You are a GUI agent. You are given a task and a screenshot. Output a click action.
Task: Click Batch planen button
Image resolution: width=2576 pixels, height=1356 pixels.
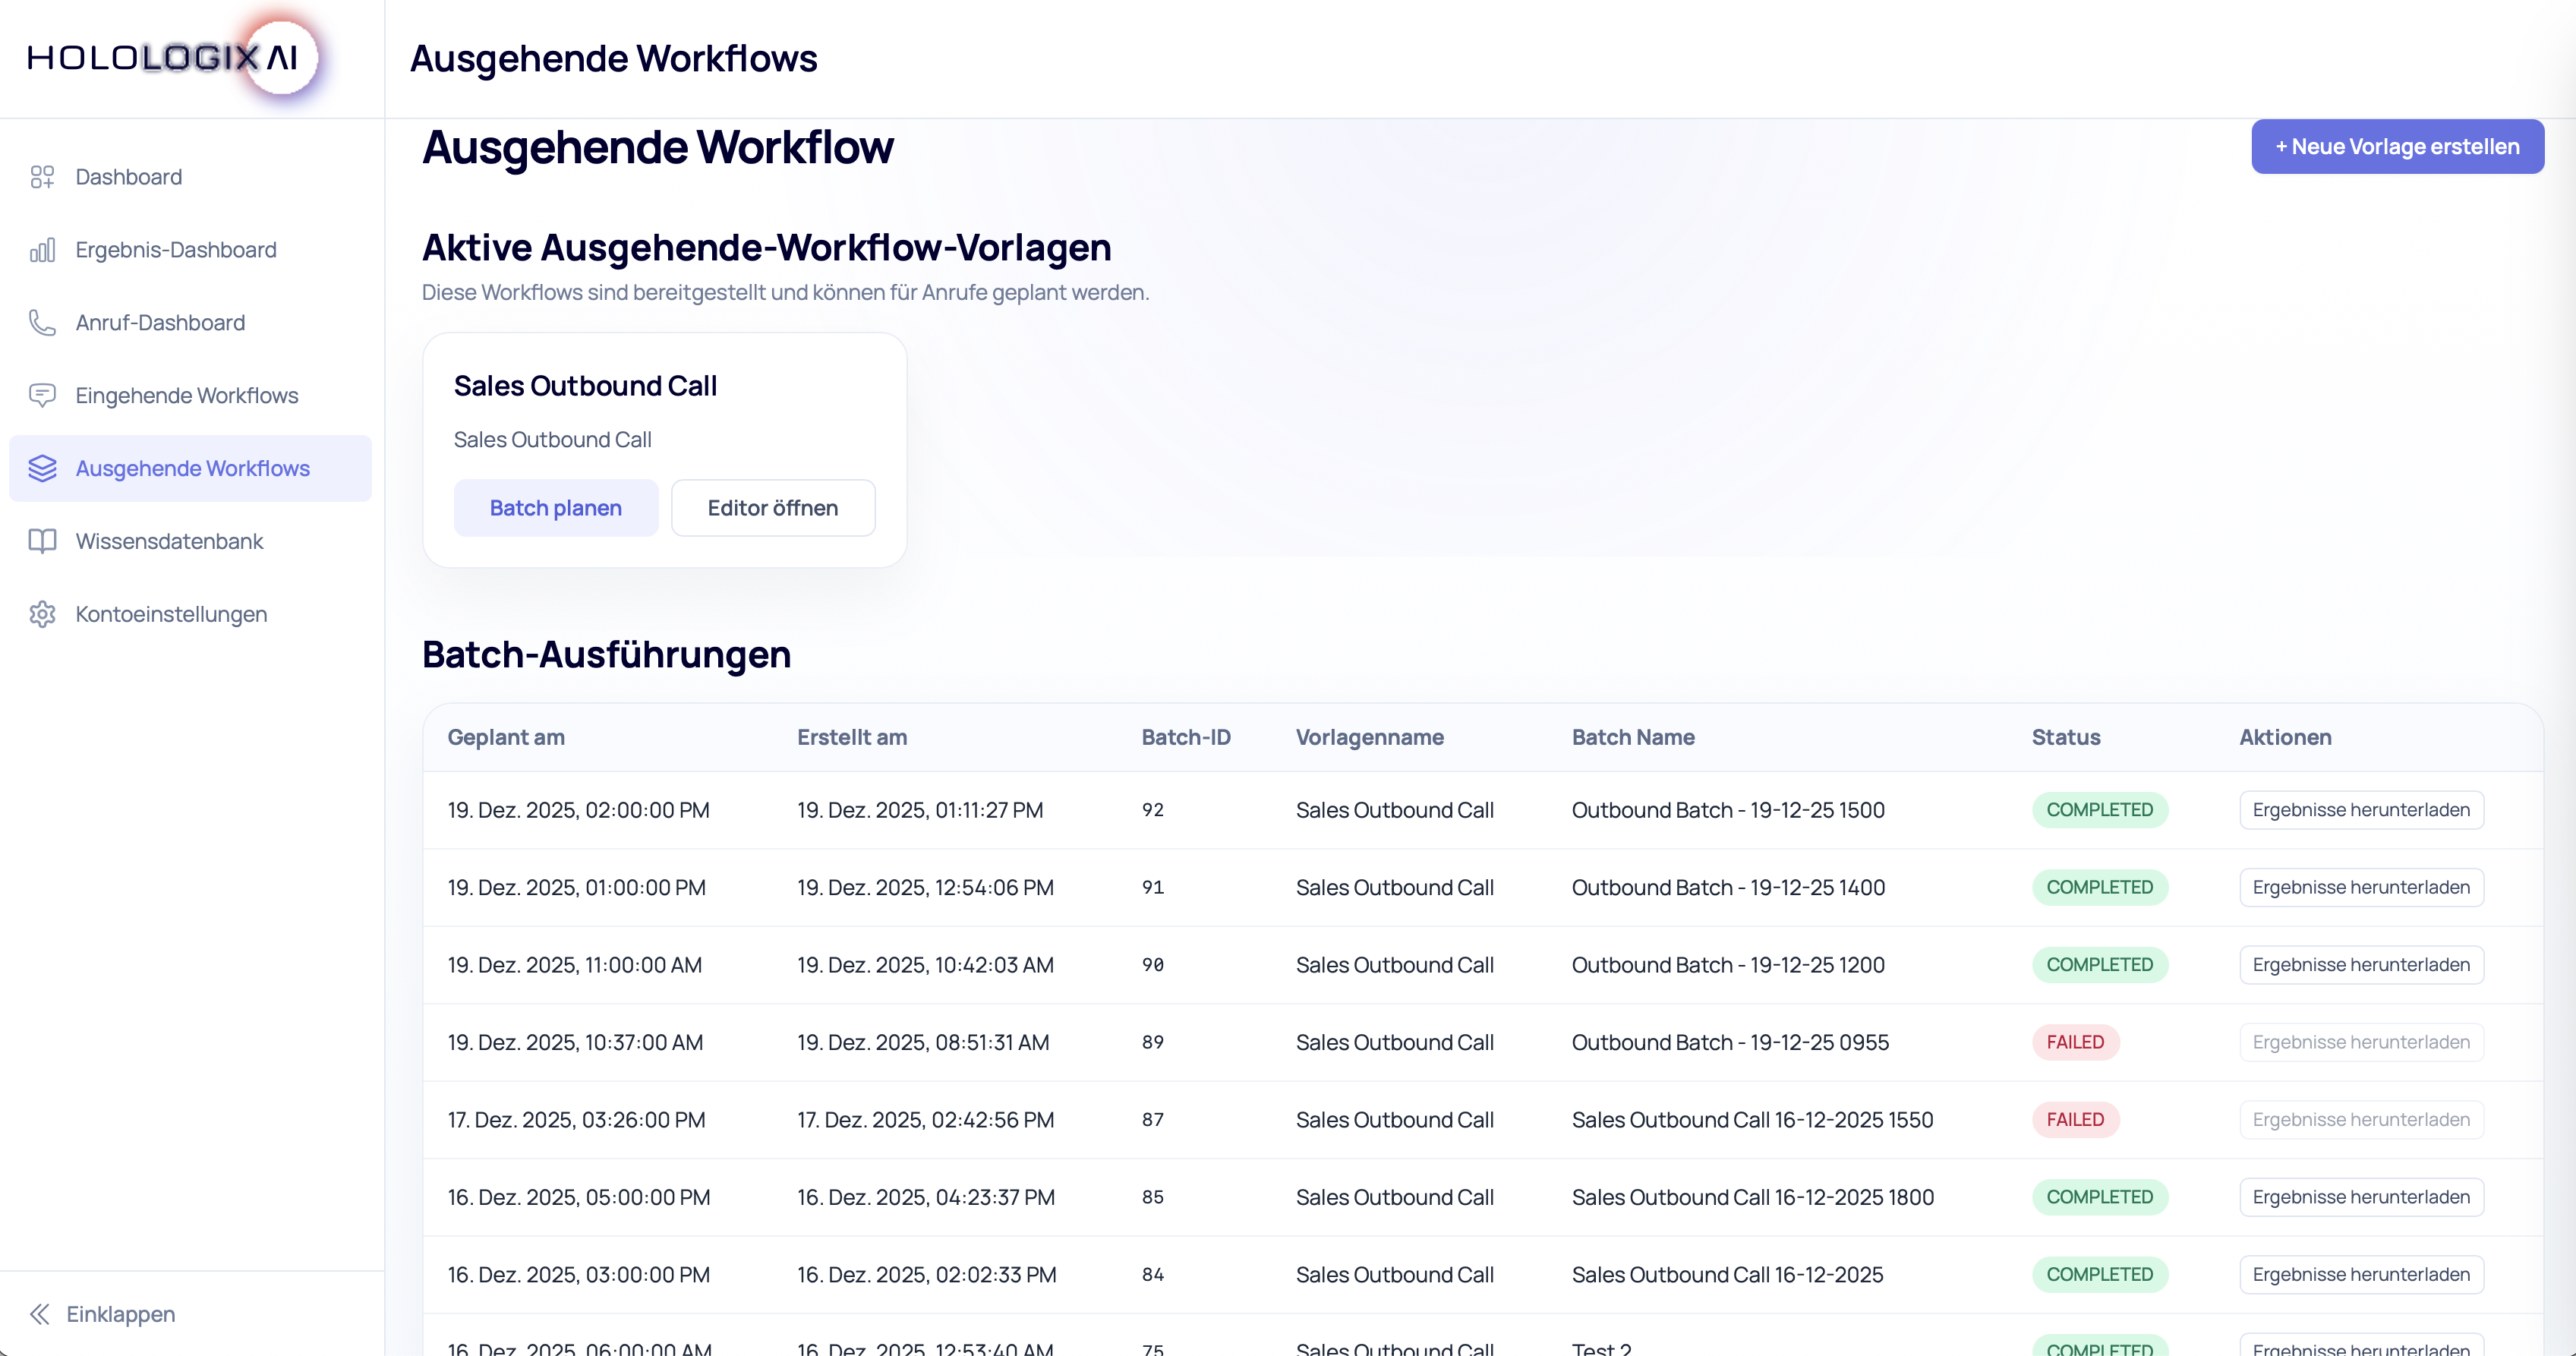point(555,508)
